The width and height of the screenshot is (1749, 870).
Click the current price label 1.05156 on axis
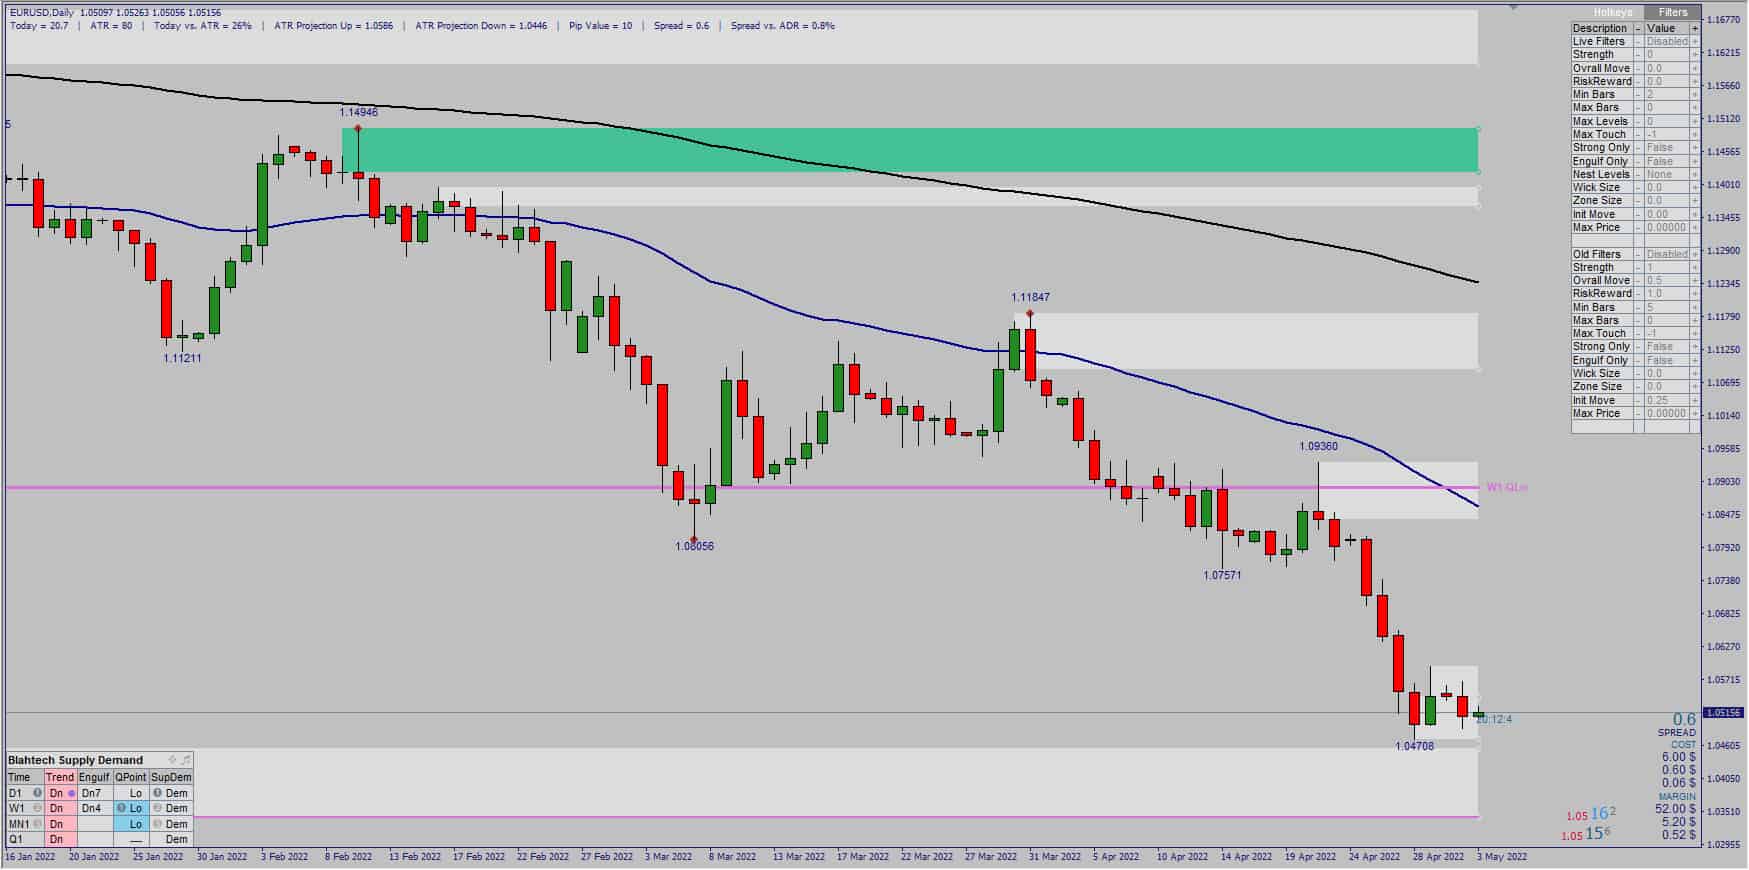[1724, 713]
